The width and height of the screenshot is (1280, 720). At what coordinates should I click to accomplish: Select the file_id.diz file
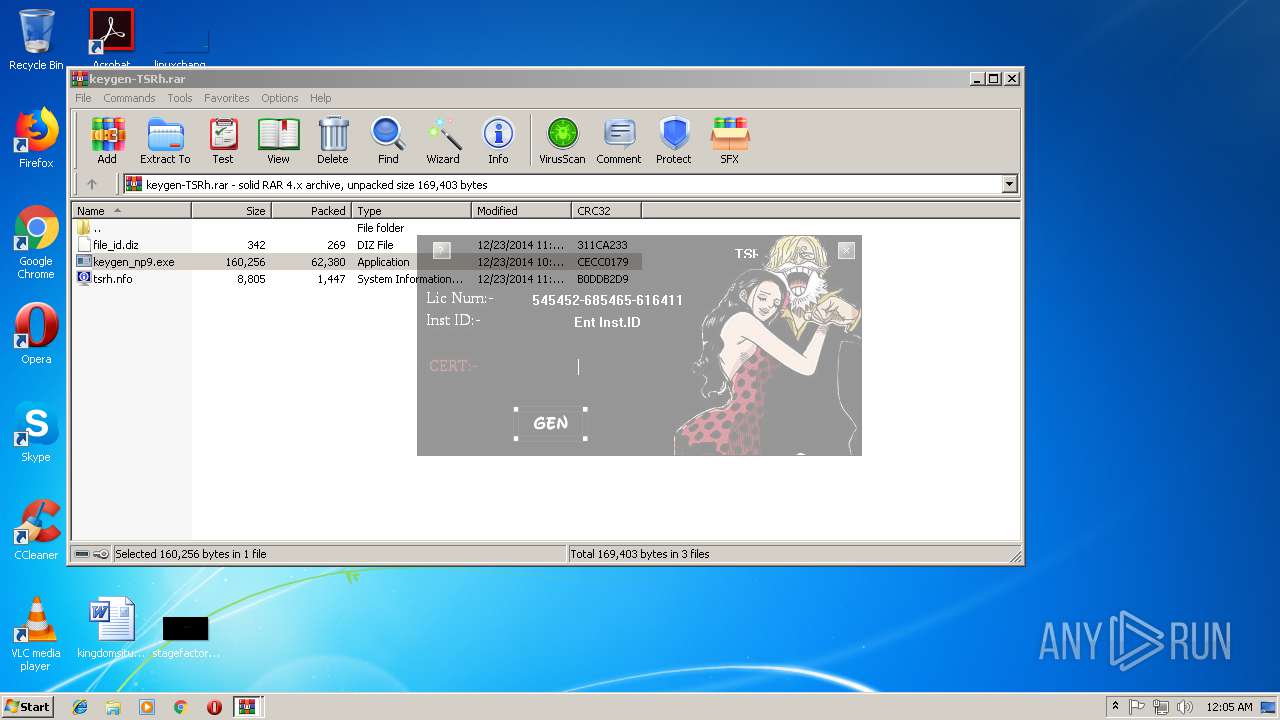point(116,245)
